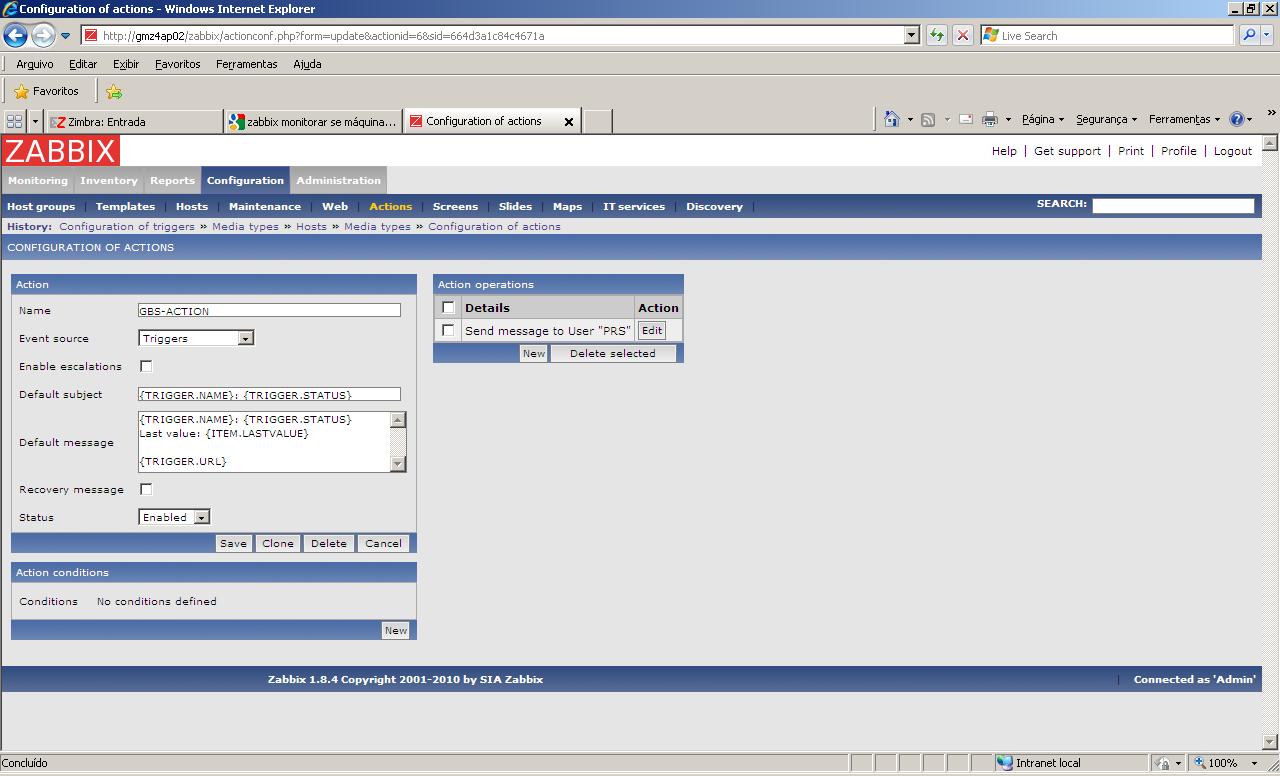Click the Default message text area
1280x776 pixels.
coord(264,442)
